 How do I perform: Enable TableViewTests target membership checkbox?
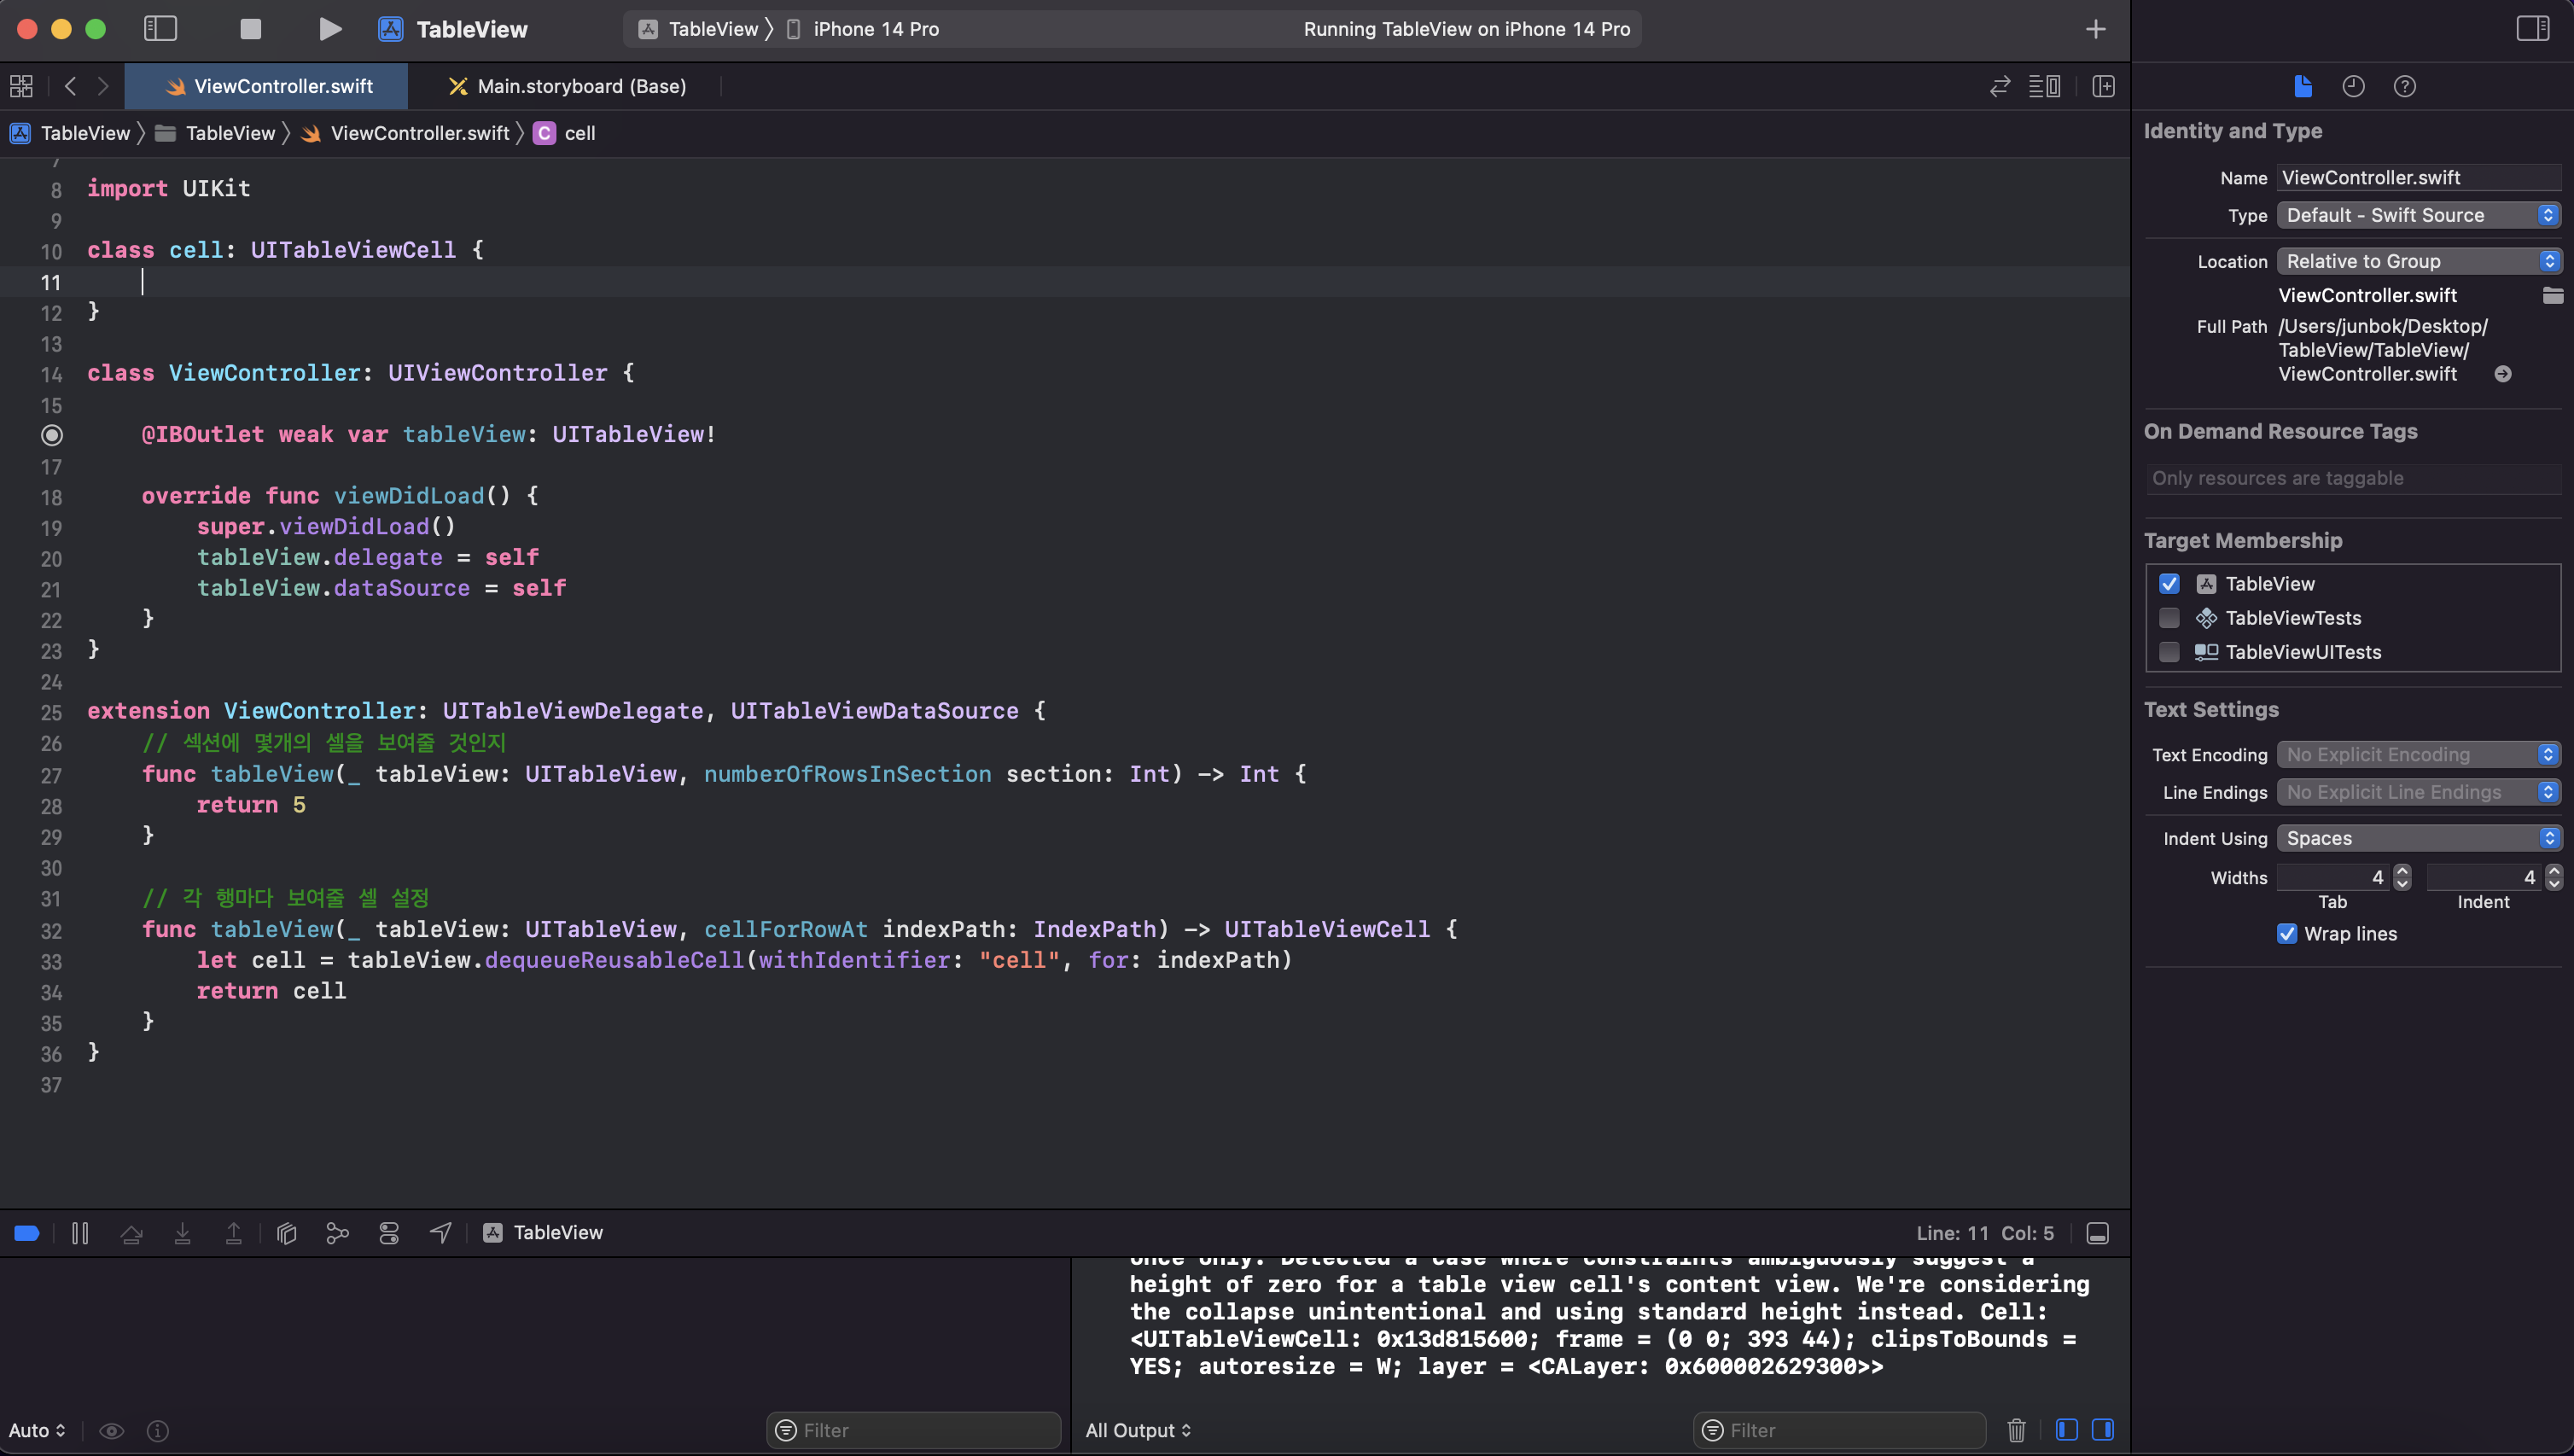pos(2169,618)
